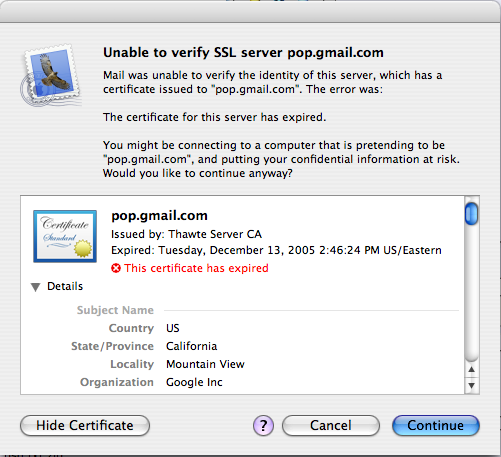Click the empty scrollbar track area
This screenshot has width=501, height=457.
(x=471, y=293)
